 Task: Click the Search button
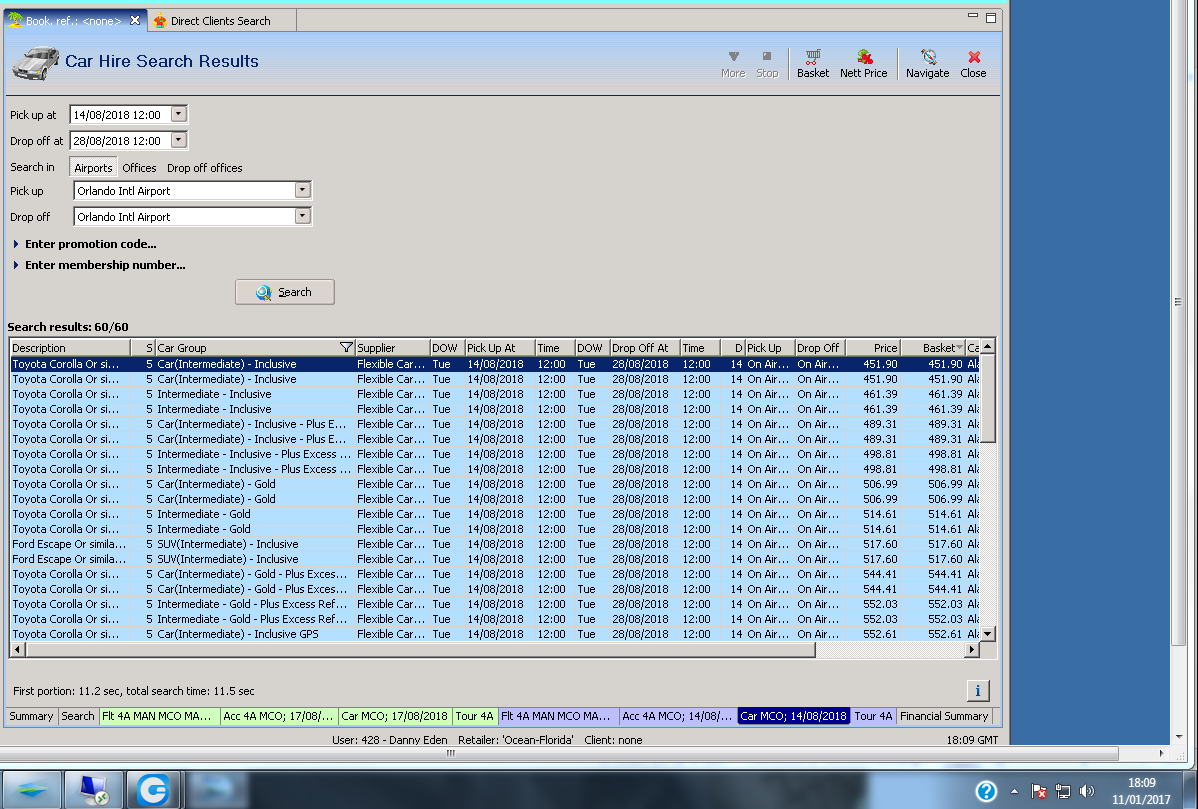coord(285,292)
